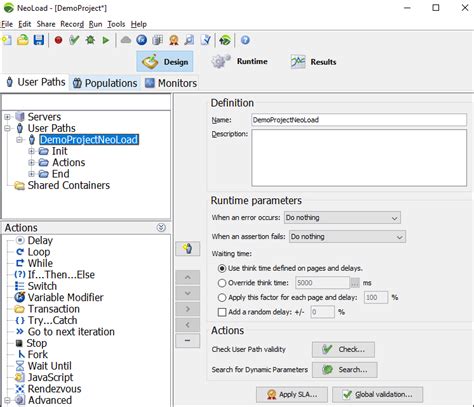Click the left arrow outdent button

click(x=188, y=325)
